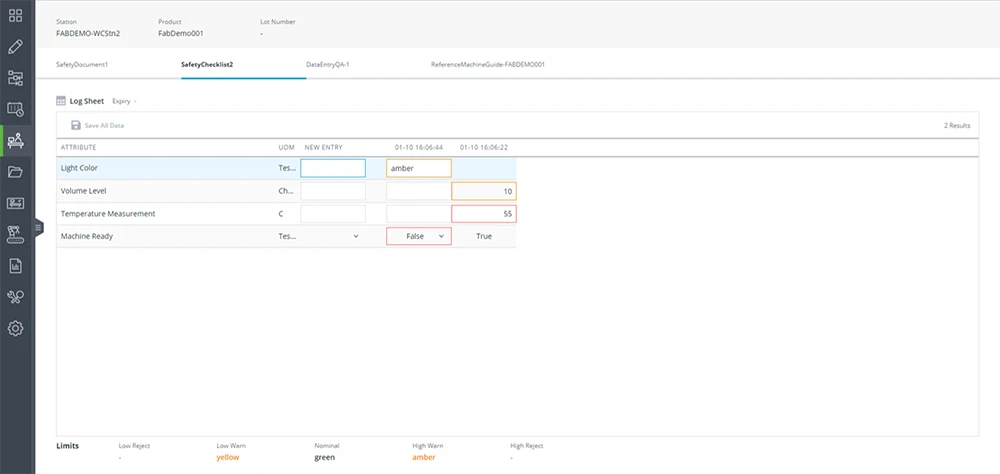Open the dashboard grid icon in sidebar
1000x474 pixels.
[15, 15]
